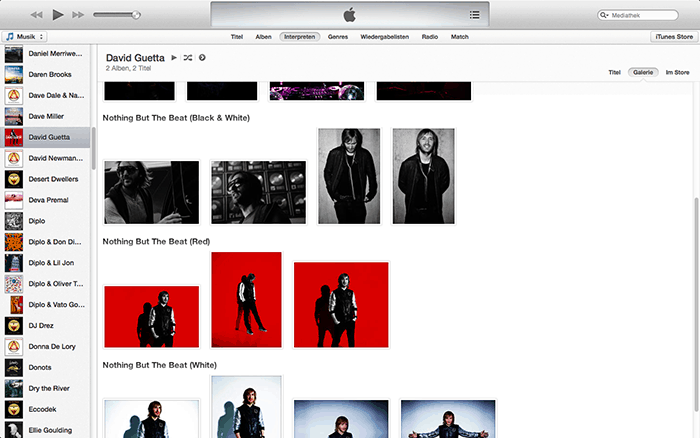Open Black & White portrait smiling at camera
Viewport: 700px width, 438px height.
click(424, 176)
